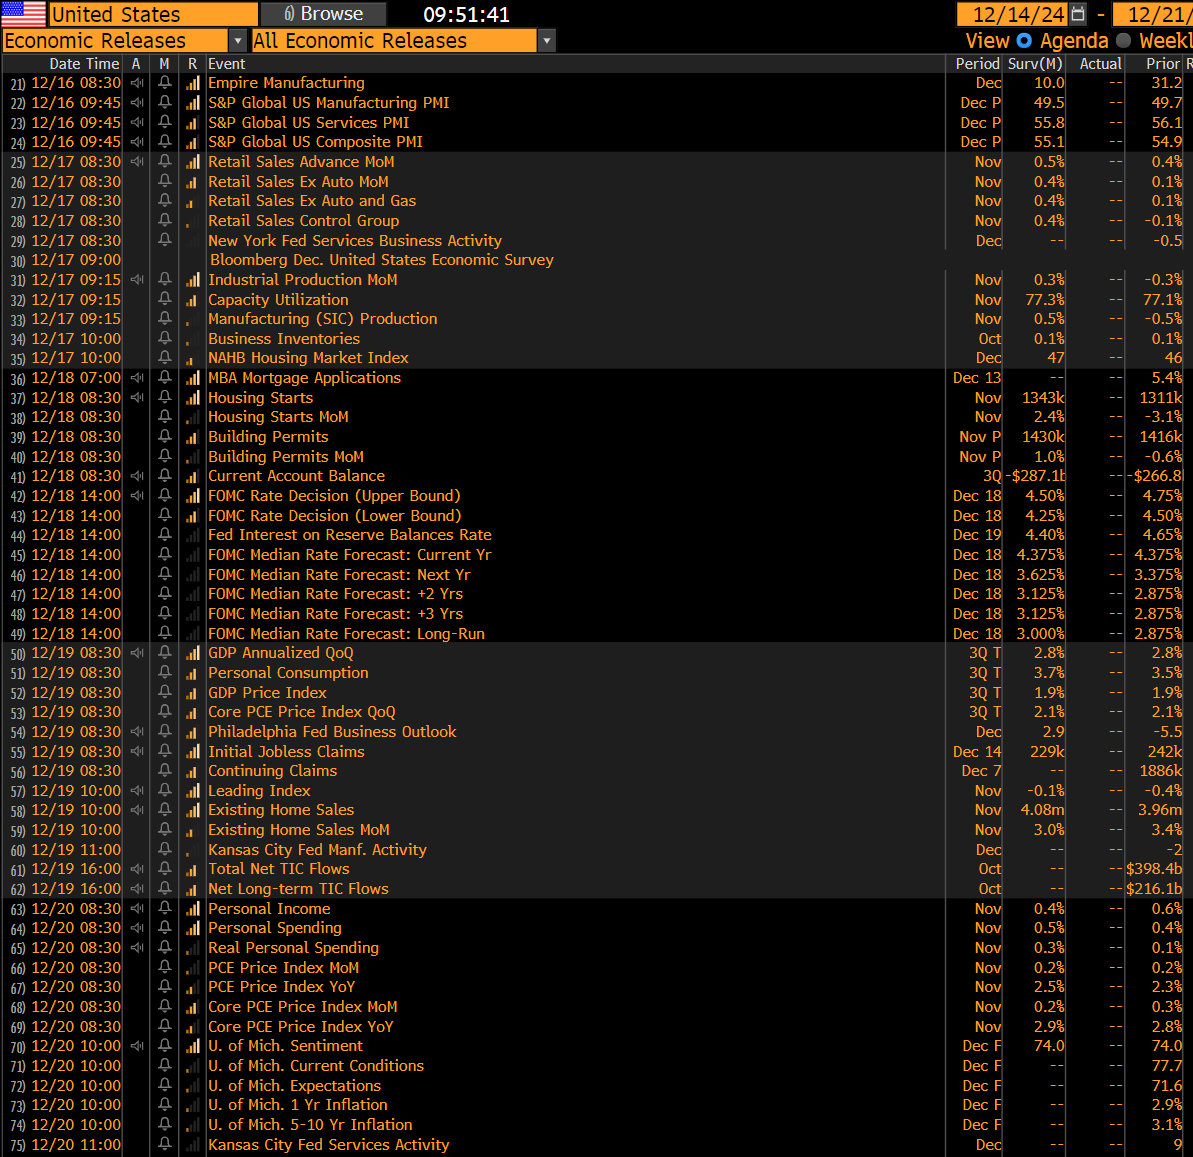Click the prior value 31.2 for Empire Manufacturing
This screenshot has height=1157, width=1193.
coord(1166,83)
